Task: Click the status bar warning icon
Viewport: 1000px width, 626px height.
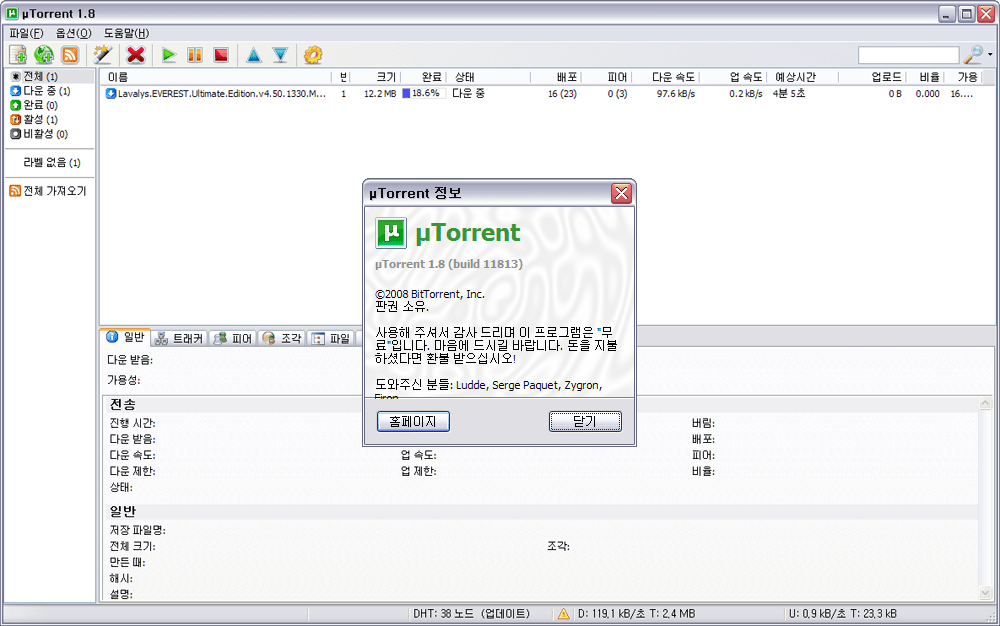Action: click(563, 614)
